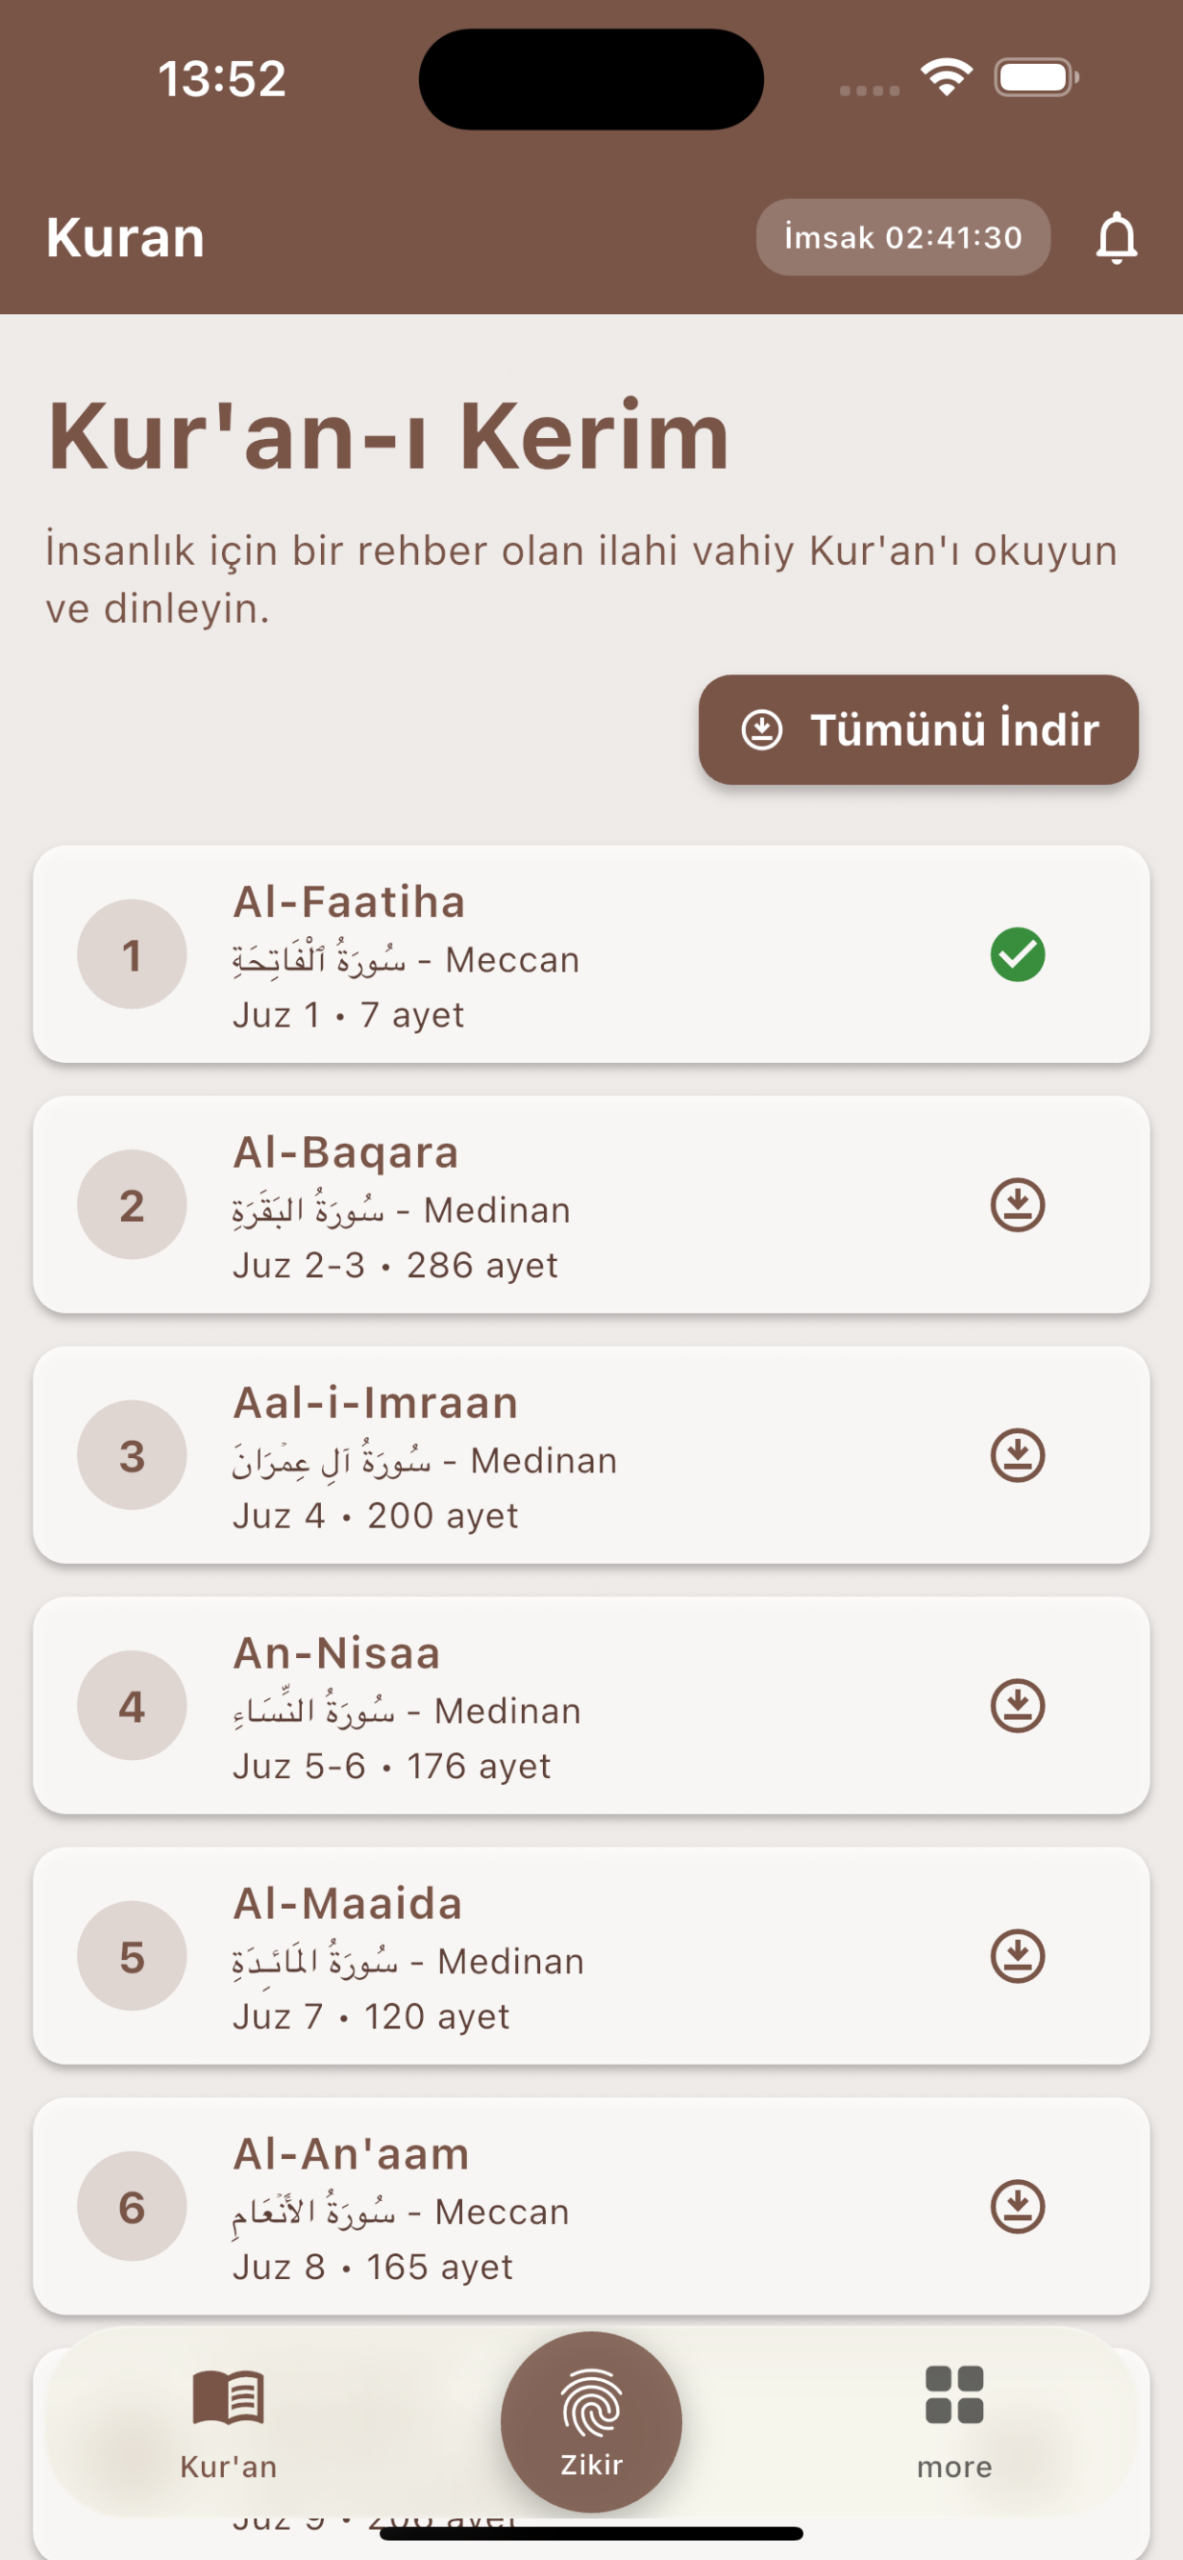Viewport: 1183px width, 2560px height.
Task: Download the An-Nisaa surah
Action: coord(1017,1705)
